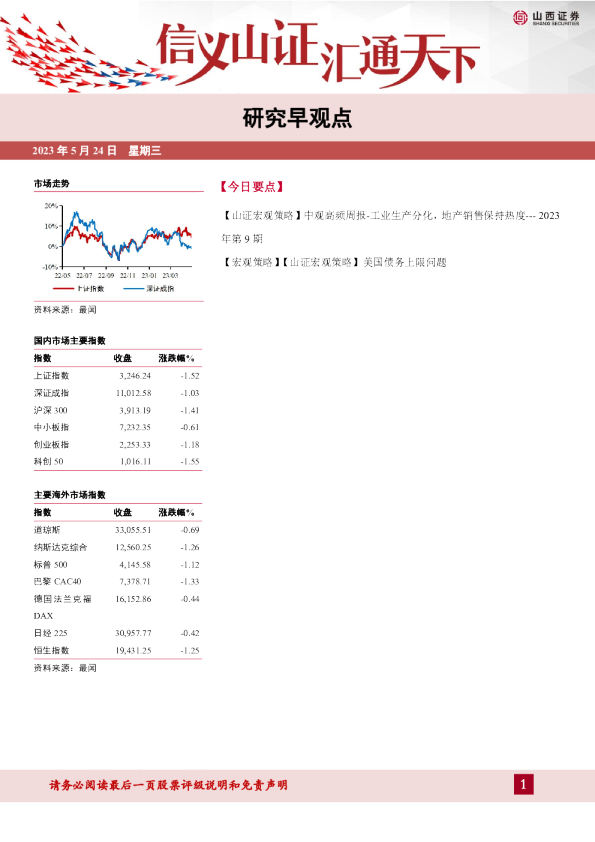
Task: Click the 信义山证汇通天下 banner calligraphy
Action: pyautogui.click(x=317, y=52)
